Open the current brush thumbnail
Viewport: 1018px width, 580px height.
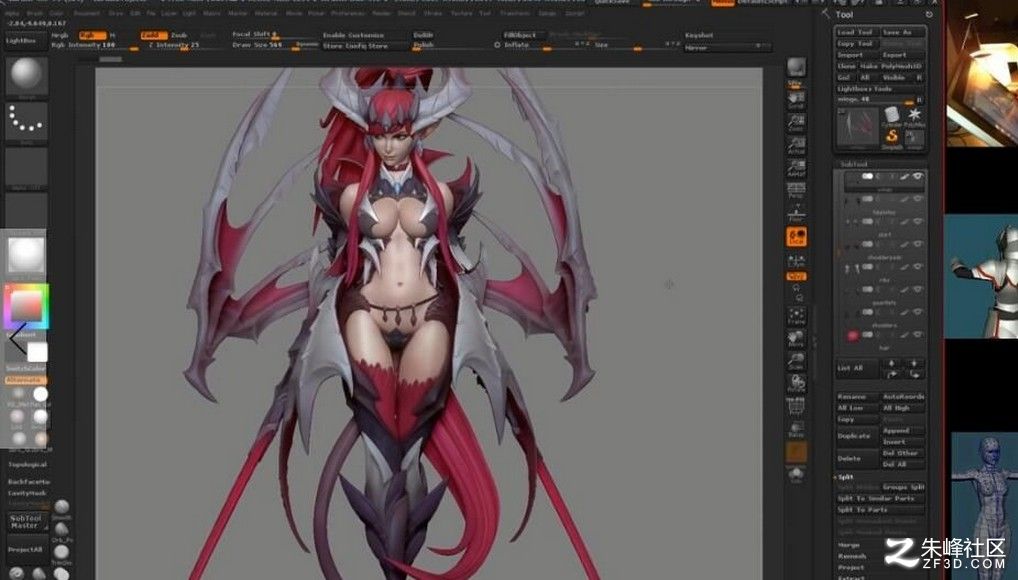point(26,77)
